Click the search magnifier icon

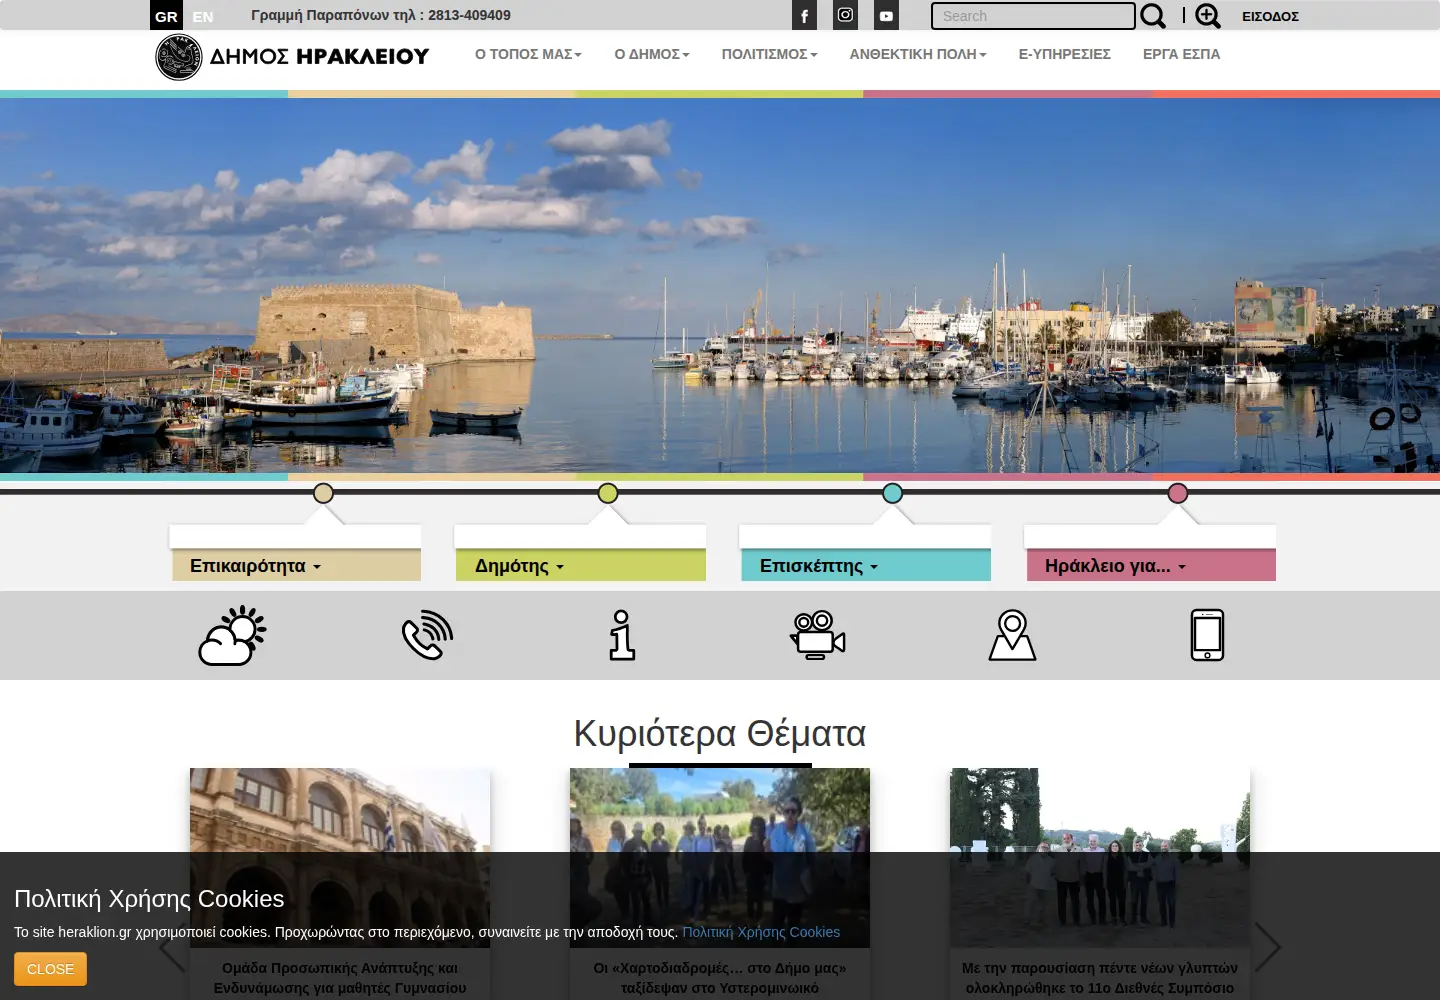(x=1153, y=16)
